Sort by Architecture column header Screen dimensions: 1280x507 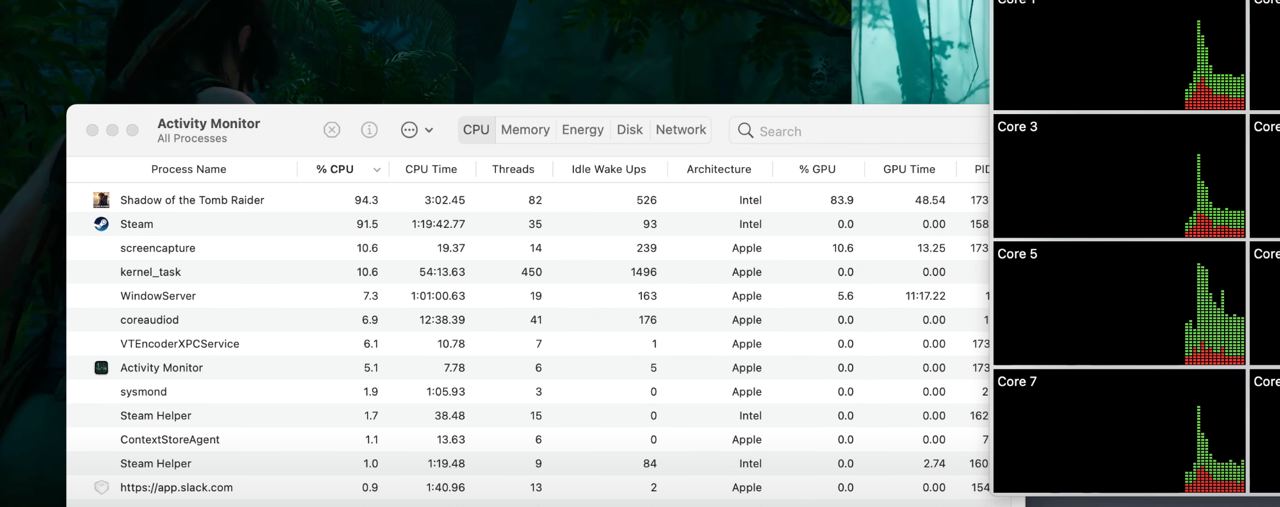719,169
